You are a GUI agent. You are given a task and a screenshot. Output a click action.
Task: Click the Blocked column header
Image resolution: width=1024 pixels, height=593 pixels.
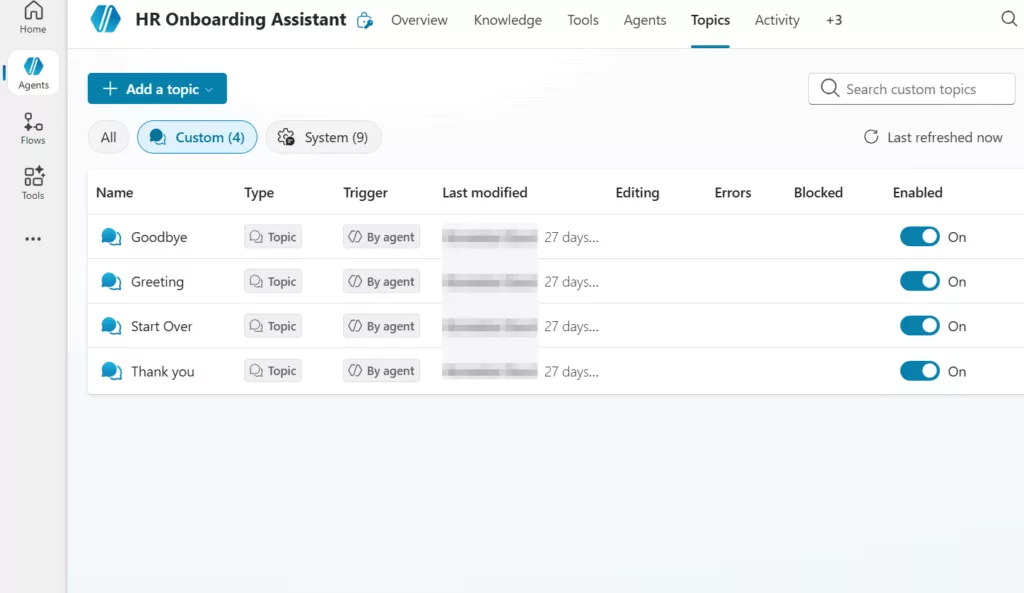(818, 193)
